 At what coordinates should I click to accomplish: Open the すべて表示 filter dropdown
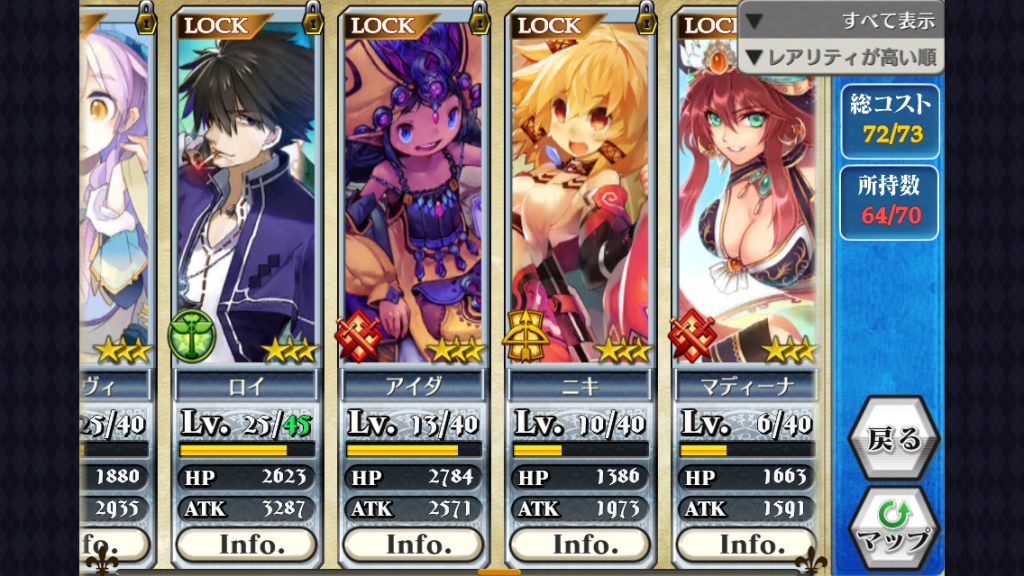point(842,20)
